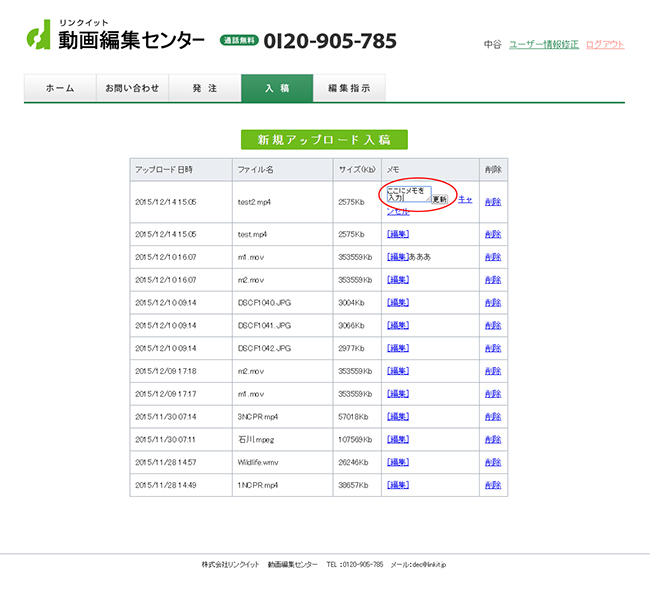Click the ログアウト link
Image resolution: width=650 pixels, height=603 pixels.
(x=605, y=44)
